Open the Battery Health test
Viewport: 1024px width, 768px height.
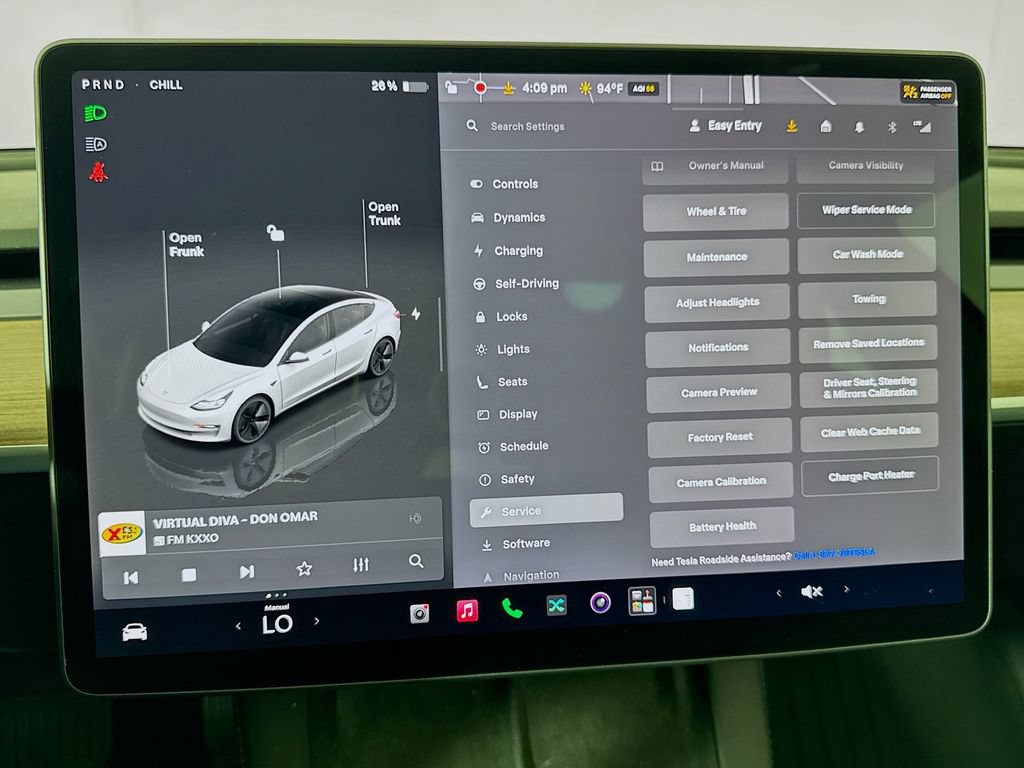pos(722,527)
